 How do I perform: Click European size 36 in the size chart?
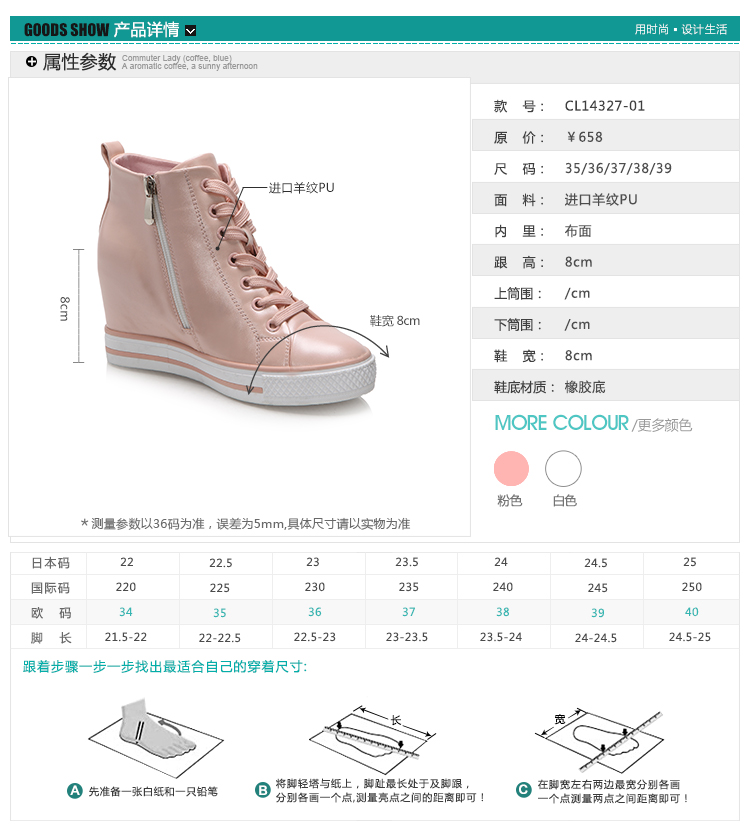(x=315, y=612)
